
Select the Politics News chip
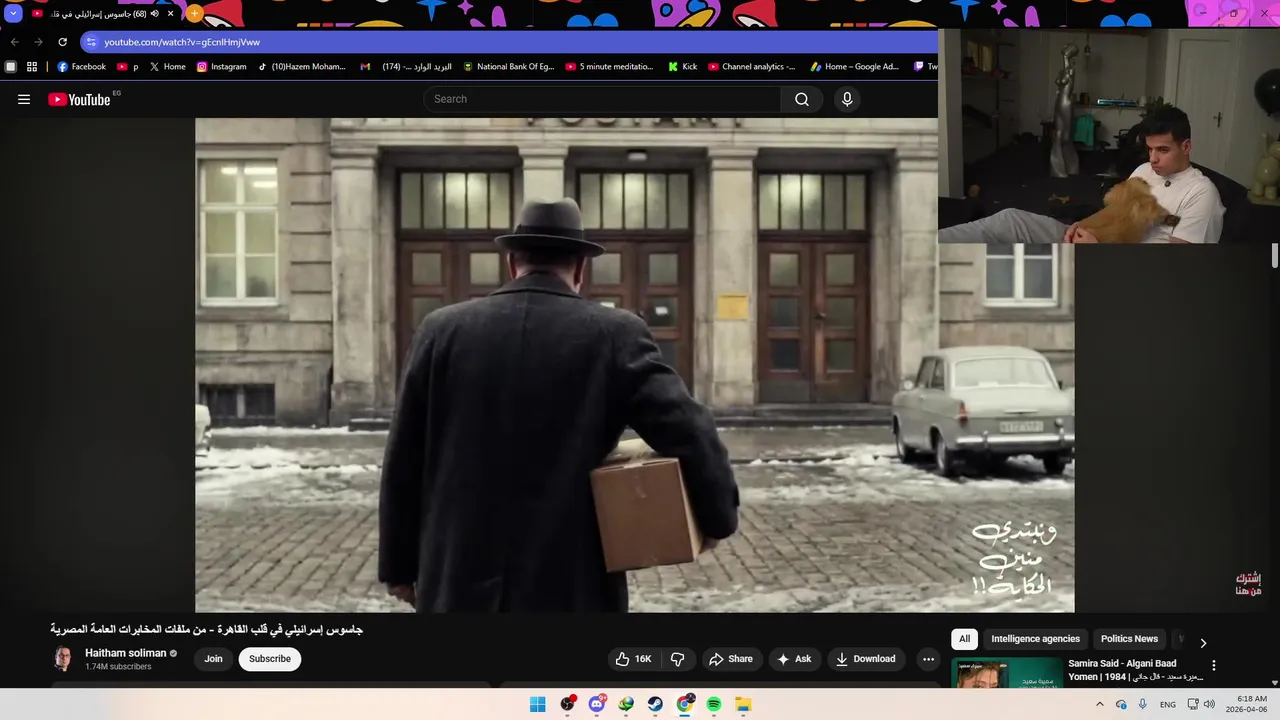click(x=1129, y=639)
